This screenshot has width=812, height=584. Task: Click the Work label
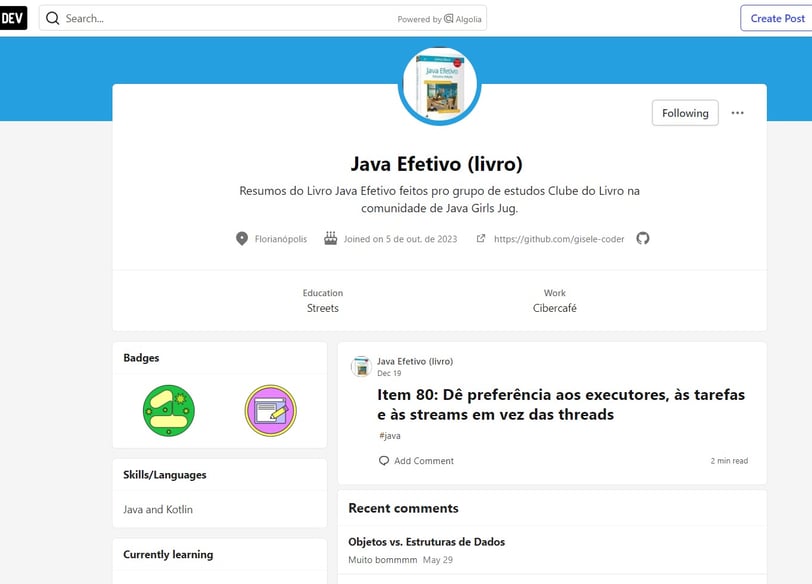click(x=554, y=293)
